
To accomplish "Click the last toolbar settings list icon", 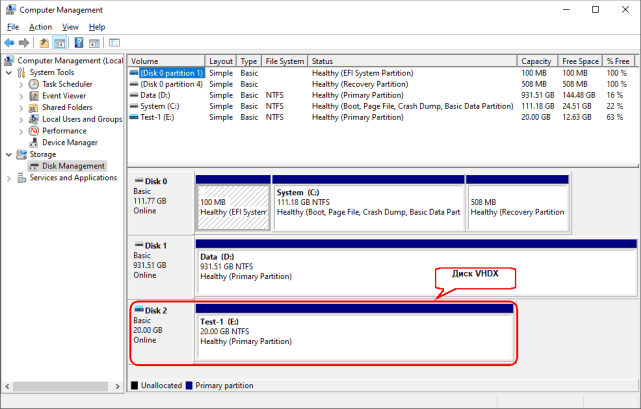I will point(114,43).
